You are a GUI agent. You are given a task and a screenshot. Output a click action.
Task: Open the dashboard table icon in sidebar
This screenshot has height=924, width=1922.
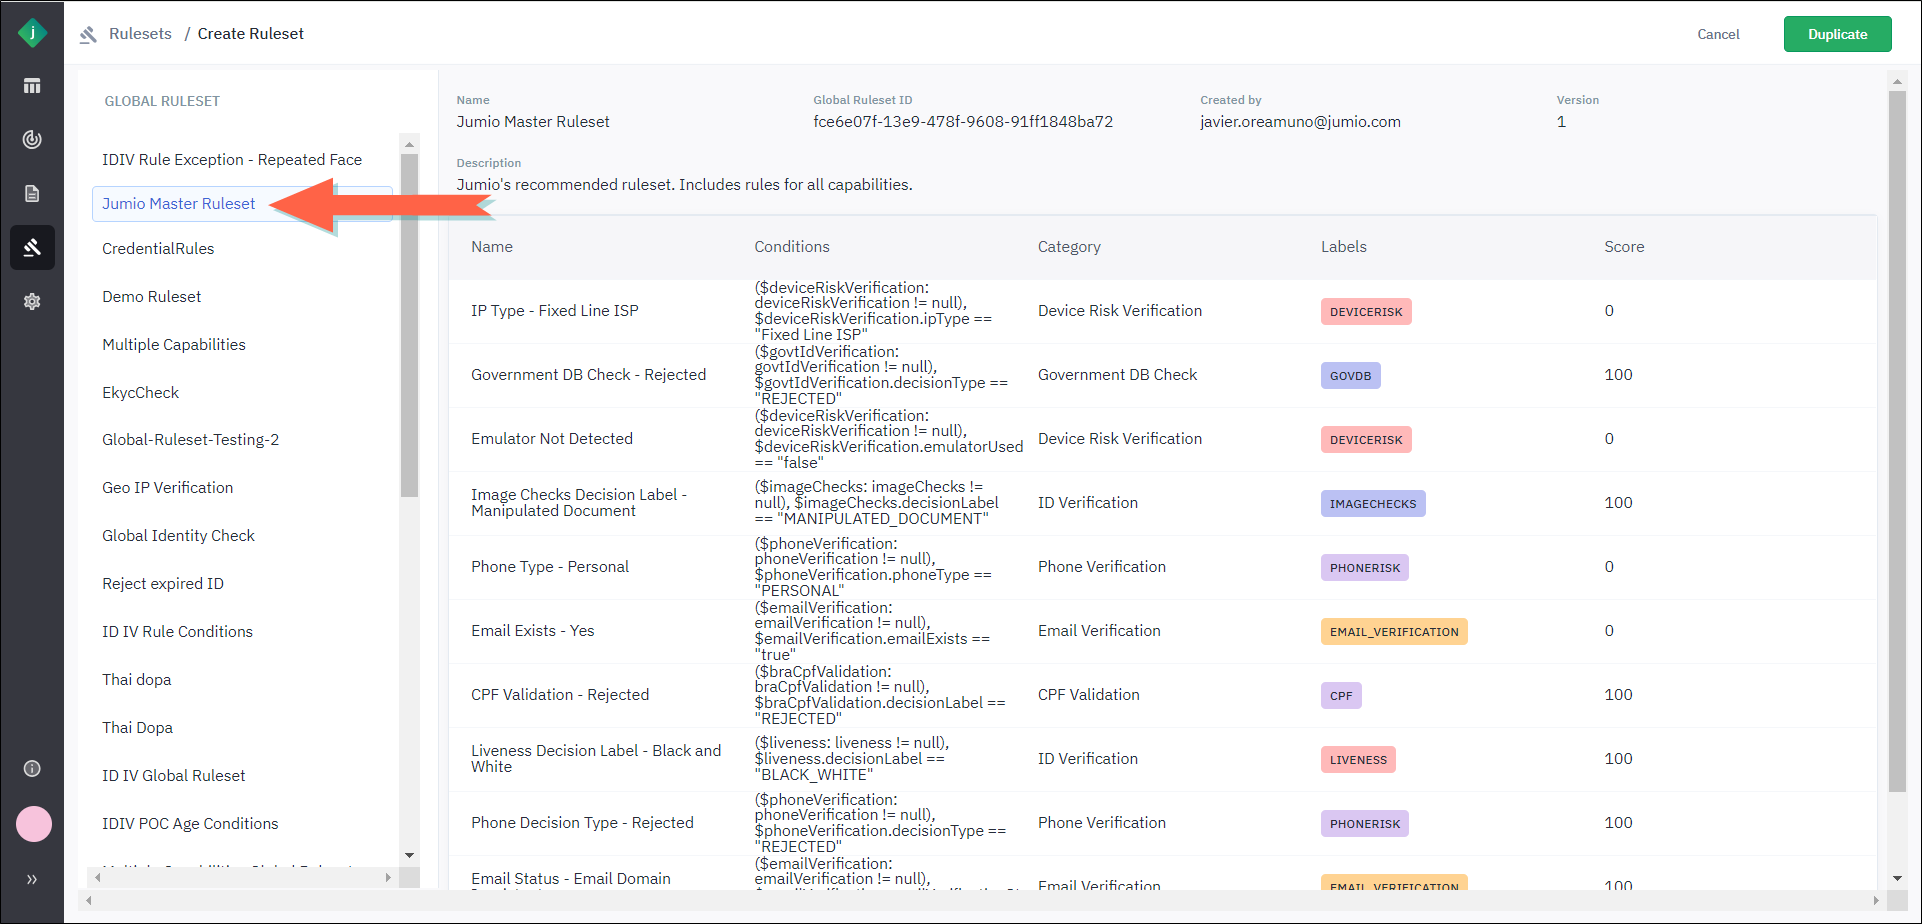click(32, 86)
